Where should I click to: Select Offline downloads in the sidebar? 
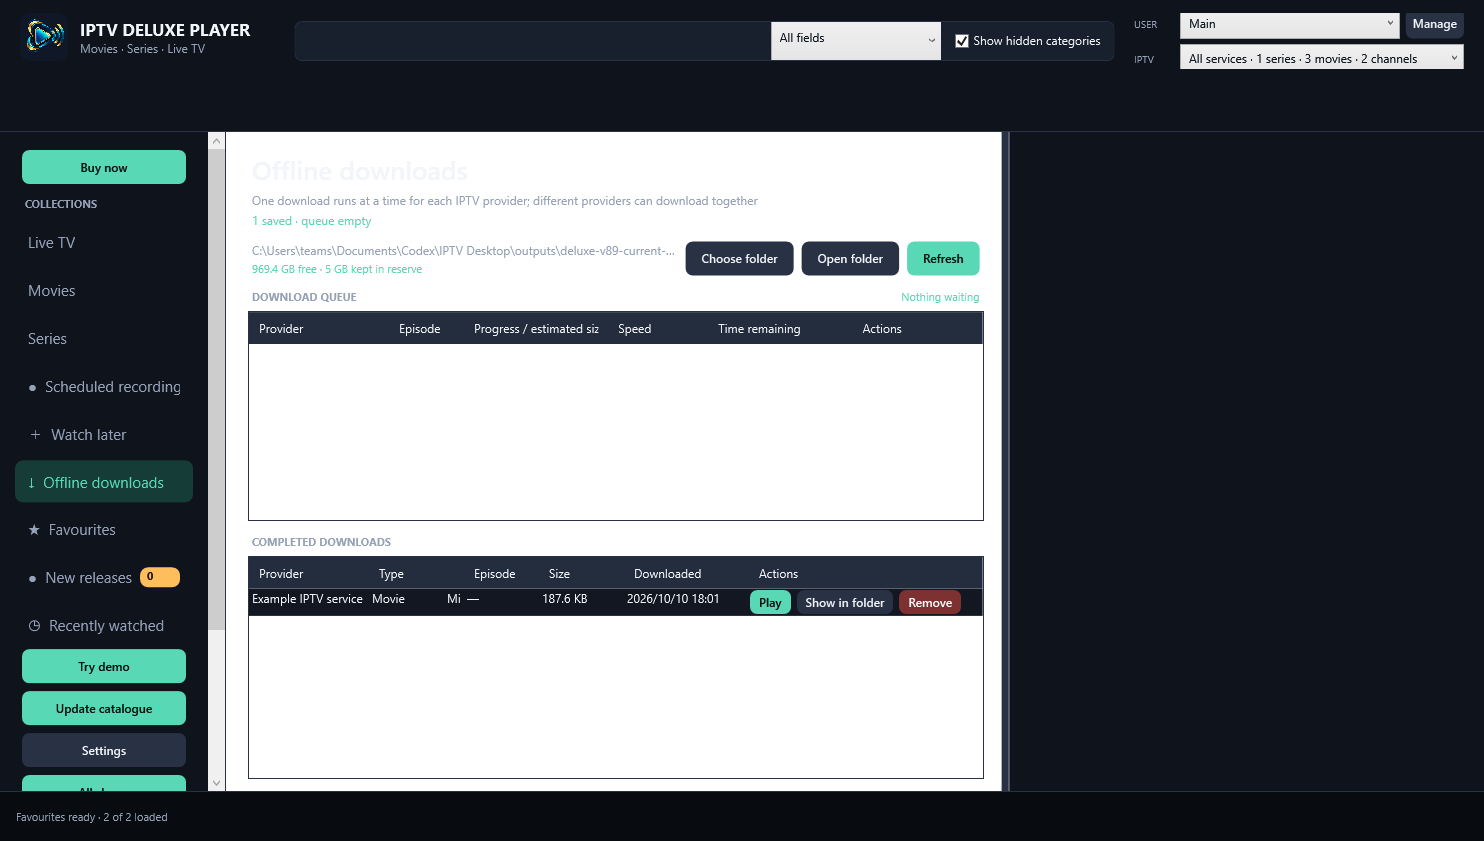tap(104, 482)
